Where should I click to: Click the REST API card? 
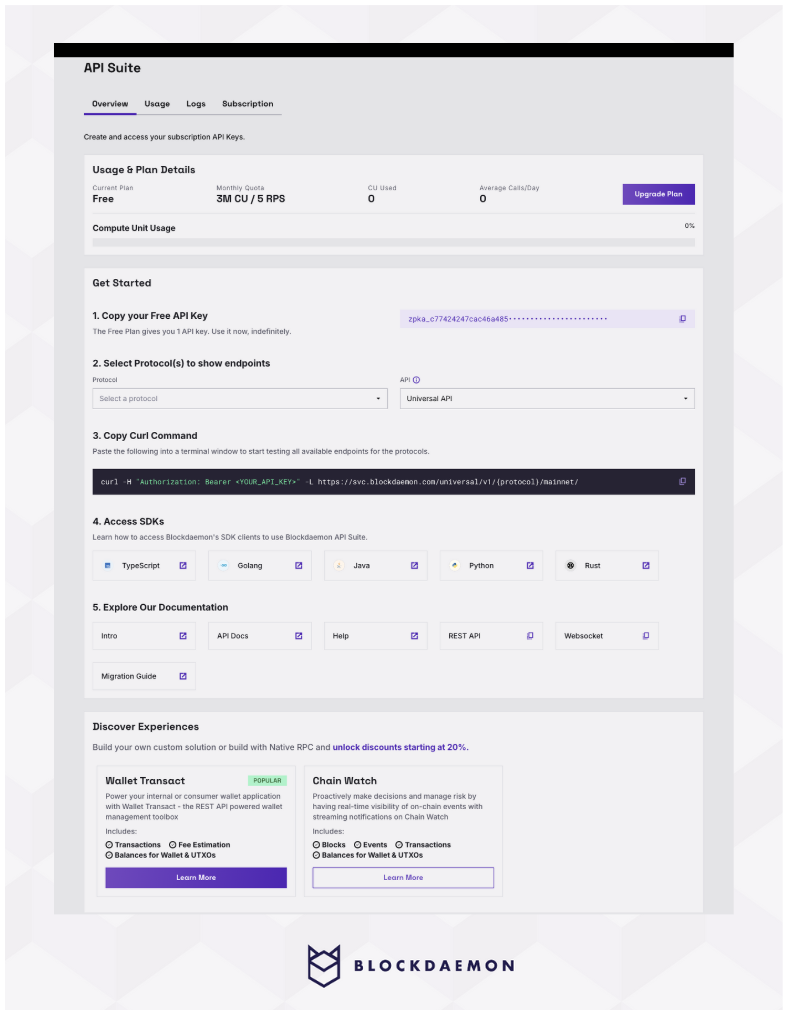coord(491,636)
